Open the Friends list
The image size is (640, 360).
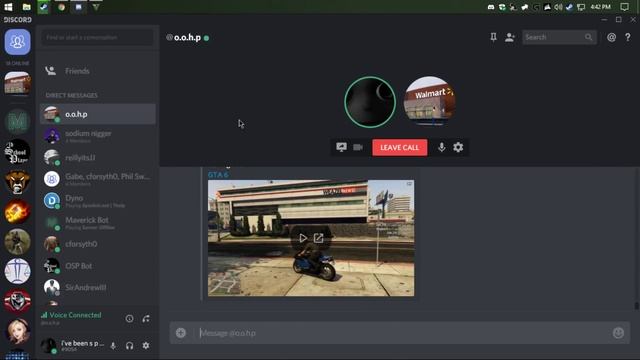click(x=98, y=71)
